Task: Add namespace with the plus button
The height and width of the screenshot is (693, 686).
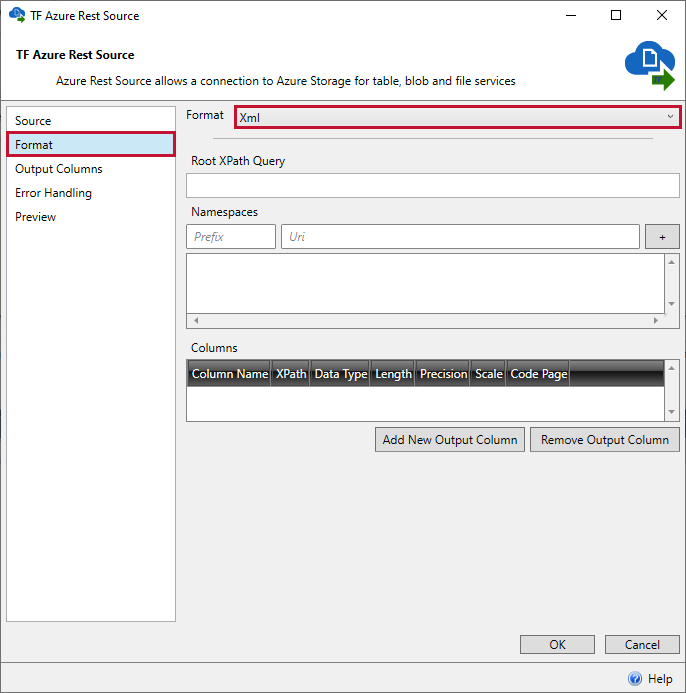Action: (x=662, y=237)
